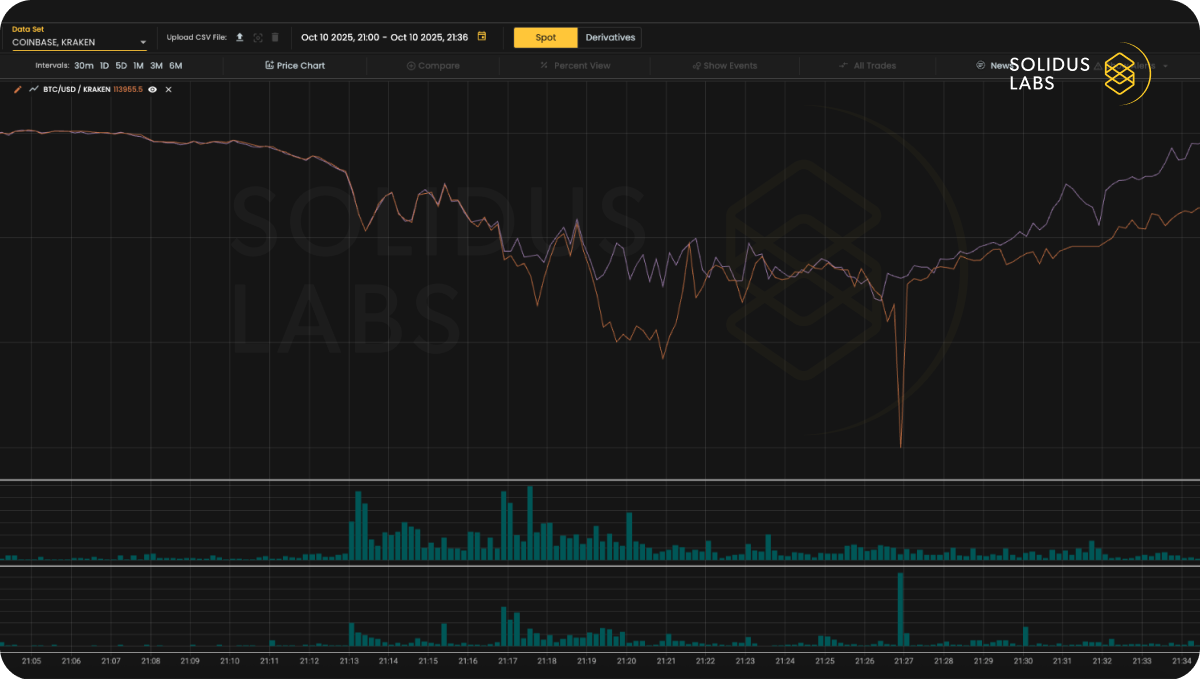
Task: Click the Upload CSV File label
Action: [197, 37]
